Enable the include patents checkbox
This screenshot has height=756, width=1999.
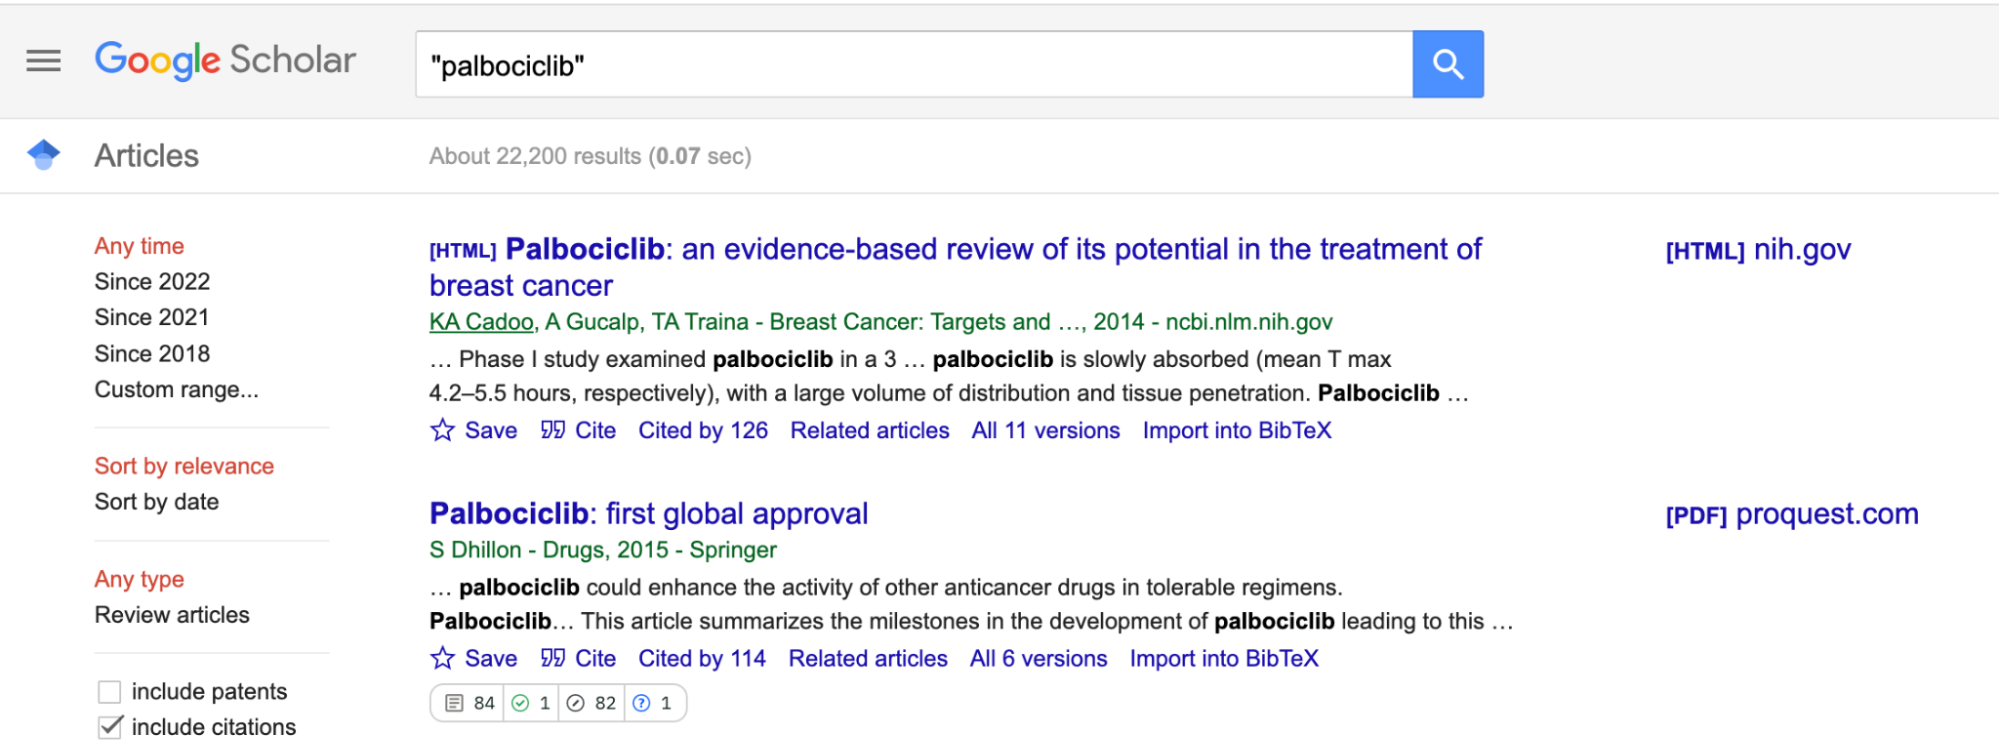(x=109, y=692)
